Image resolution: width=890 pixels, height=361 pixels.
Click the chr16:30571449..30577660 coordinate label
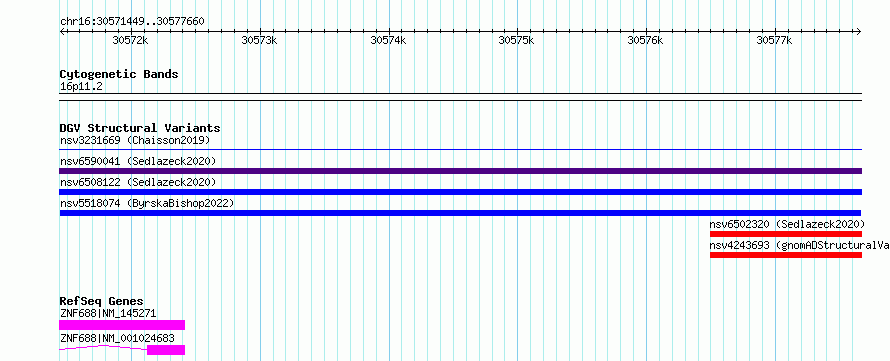coord(132,22)
